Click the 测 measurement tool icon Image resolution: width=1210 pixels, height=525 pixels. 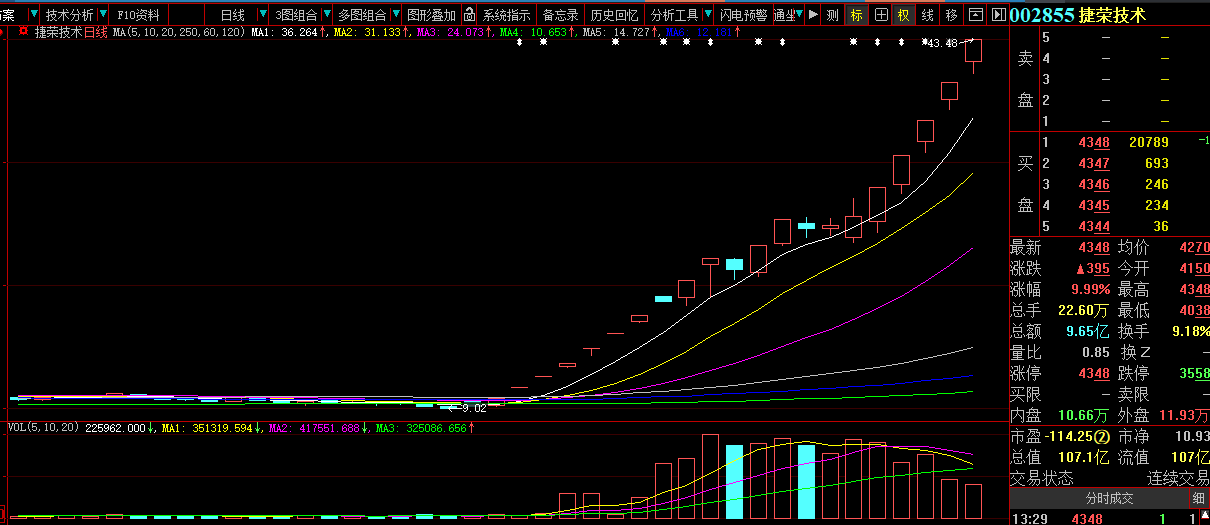click(832, 15)
